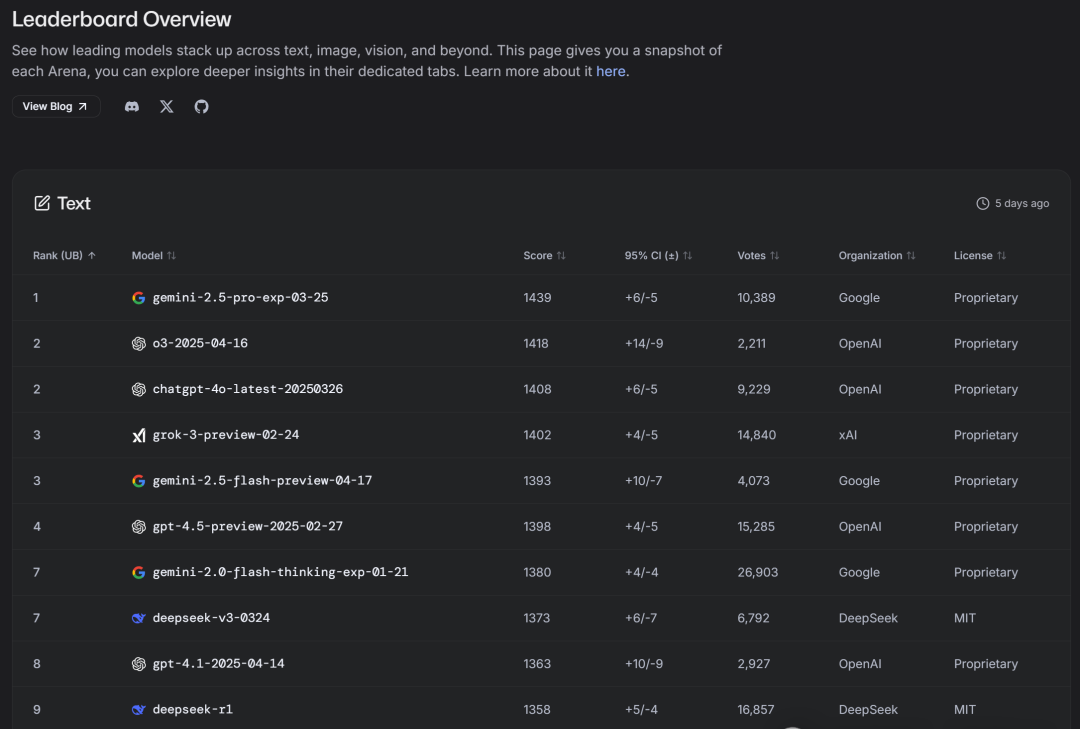Select model name o3-2025-04-16
The height and width of the screenshot is (729, 1080).
200,343
